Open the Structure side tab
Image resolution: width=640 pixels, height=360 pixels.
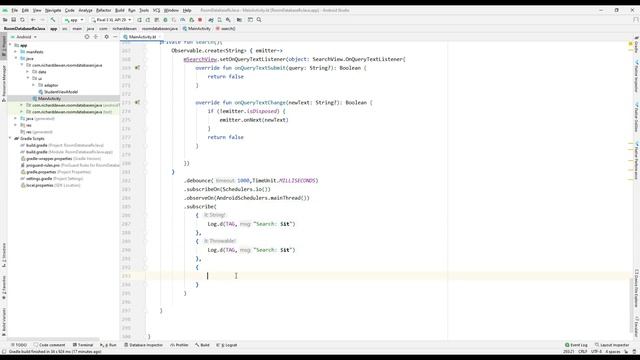point(4,255)
